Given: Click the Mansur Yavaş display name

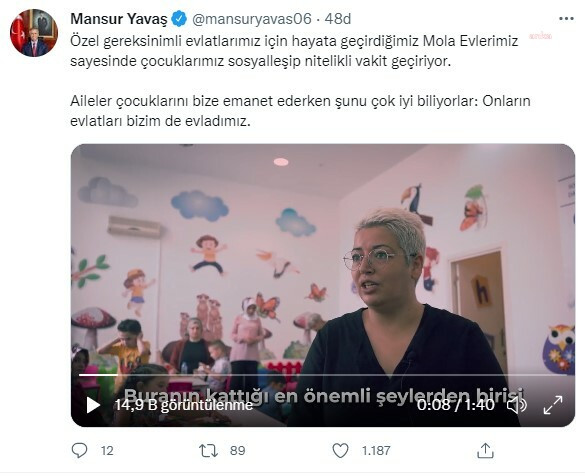Looking at the screenshot, I should 119,19.
